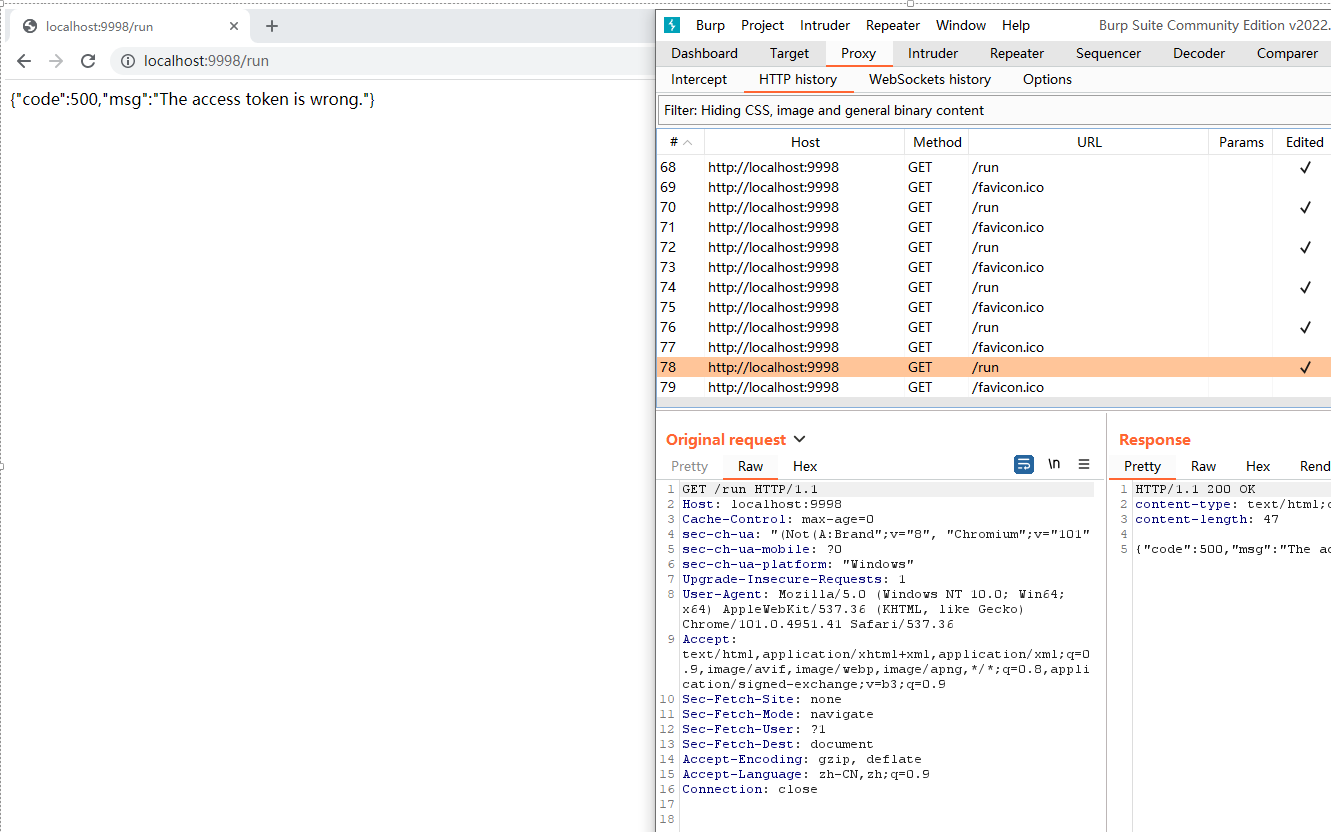Click the browser back arrow
The width and height of the screenshot is (1332, 832).
[25, 61]
